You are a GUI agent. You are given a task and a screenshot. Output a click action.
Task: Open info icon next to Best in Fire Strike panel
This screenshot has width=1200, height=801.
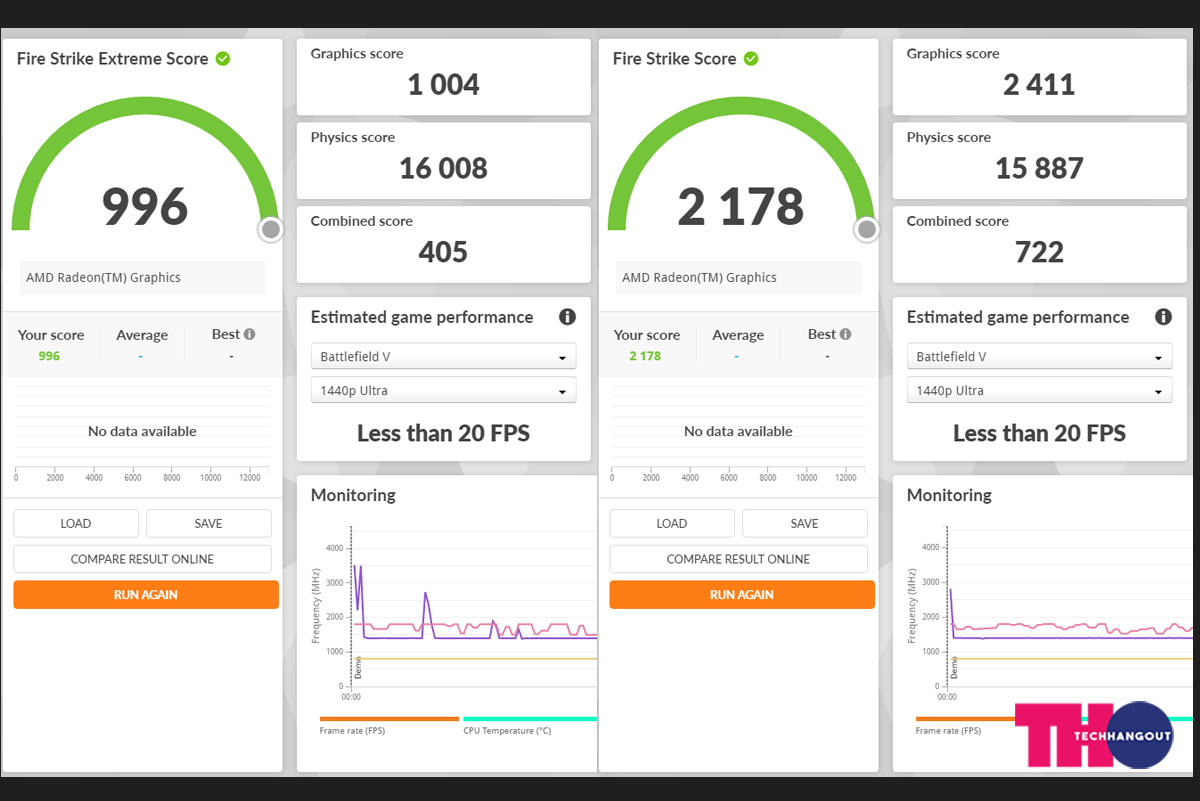(x=845, y=334)
